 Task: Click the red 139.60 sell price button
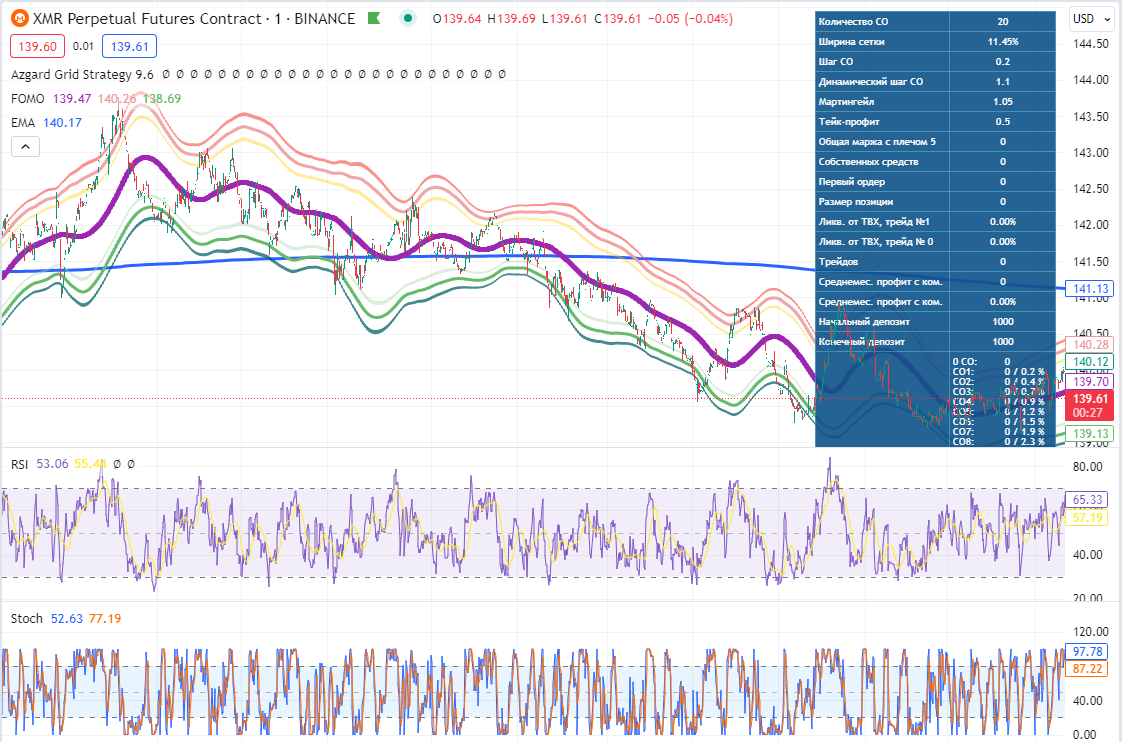click(38, 46)
